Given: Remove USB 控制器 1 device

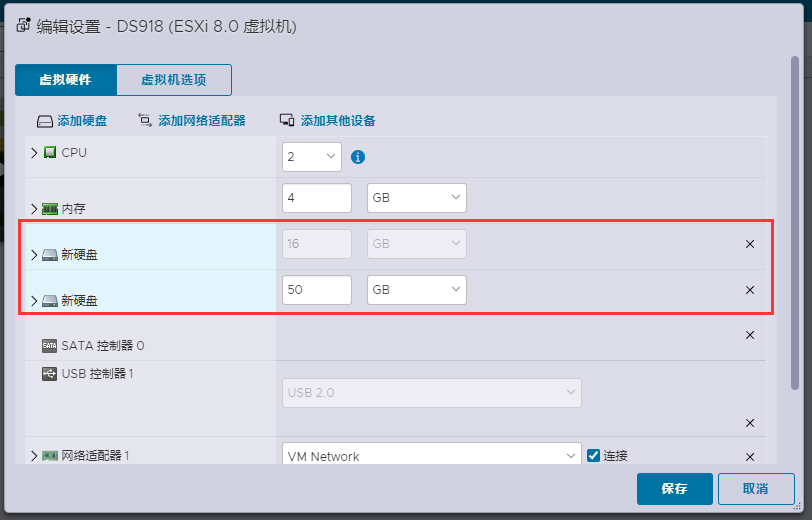Looking at the screenshot, I should [x=750, y=423].
